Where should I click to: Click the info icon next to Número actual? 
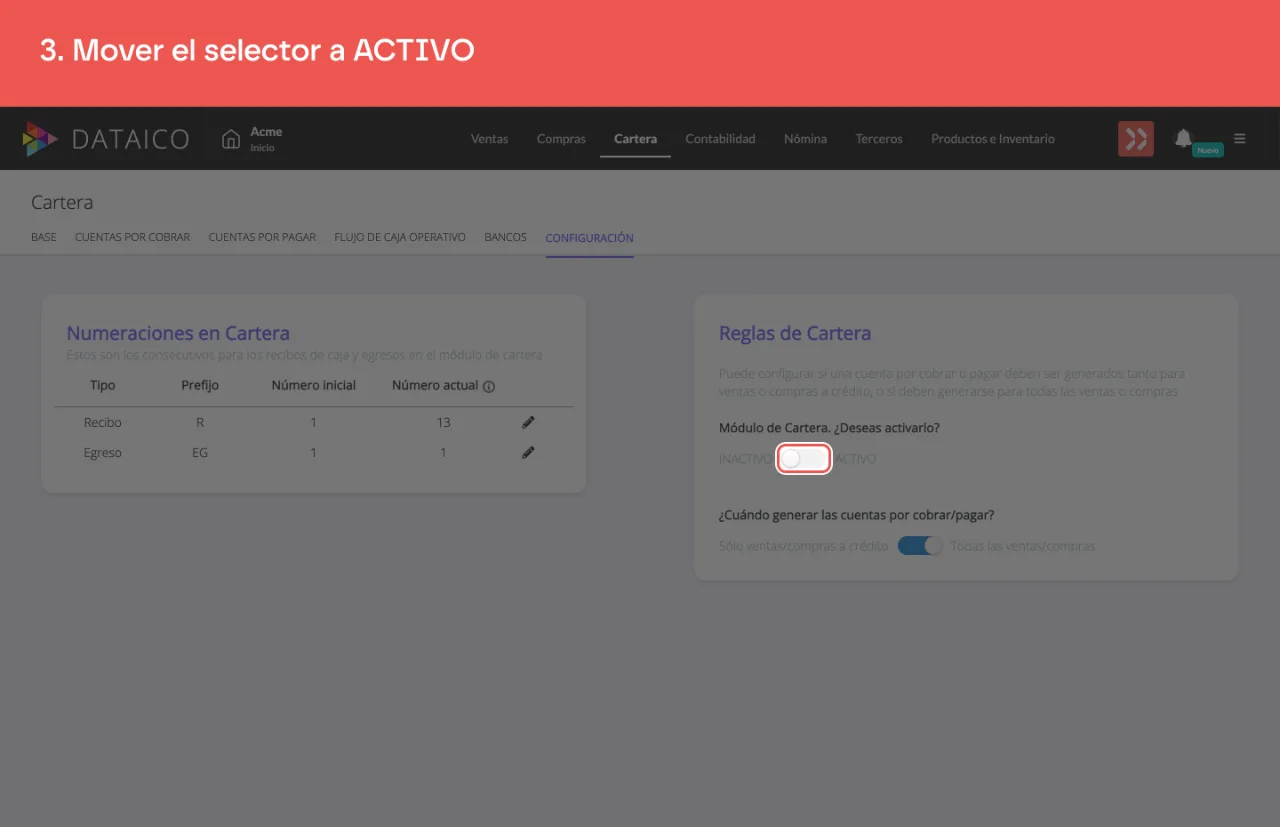coord(489,386)
